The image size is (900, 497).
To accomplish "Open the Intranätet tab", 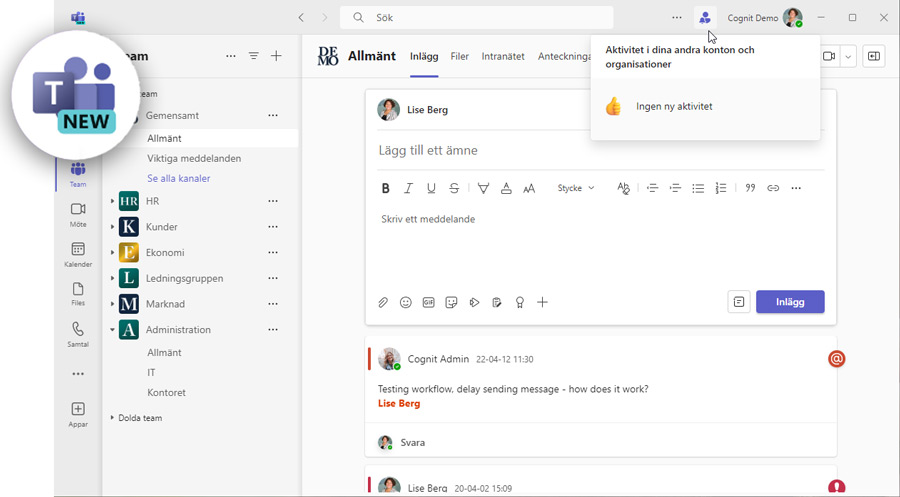I will pyautogui.click(x=503, y=57).
